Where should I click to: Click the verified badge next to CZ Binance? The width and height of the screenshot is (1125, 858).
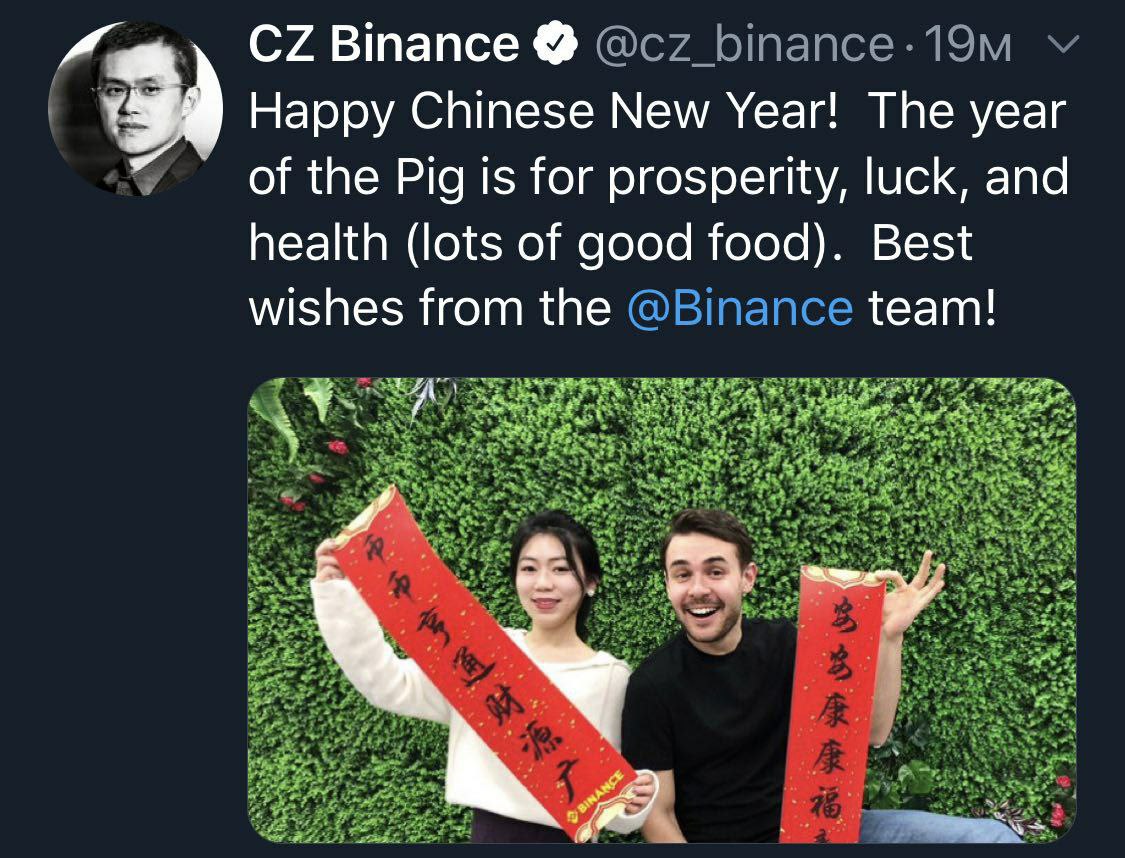point(556,44)
